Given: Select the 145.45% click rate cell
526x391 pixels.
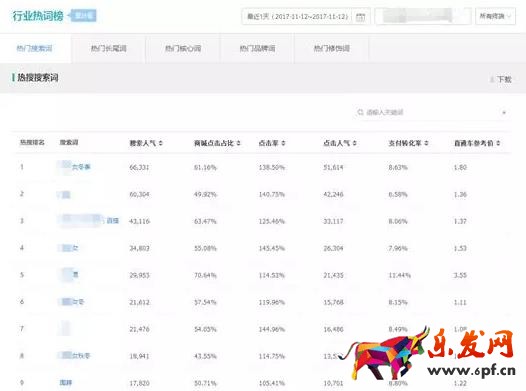Looking at the screenshot, I should [272, 248].
